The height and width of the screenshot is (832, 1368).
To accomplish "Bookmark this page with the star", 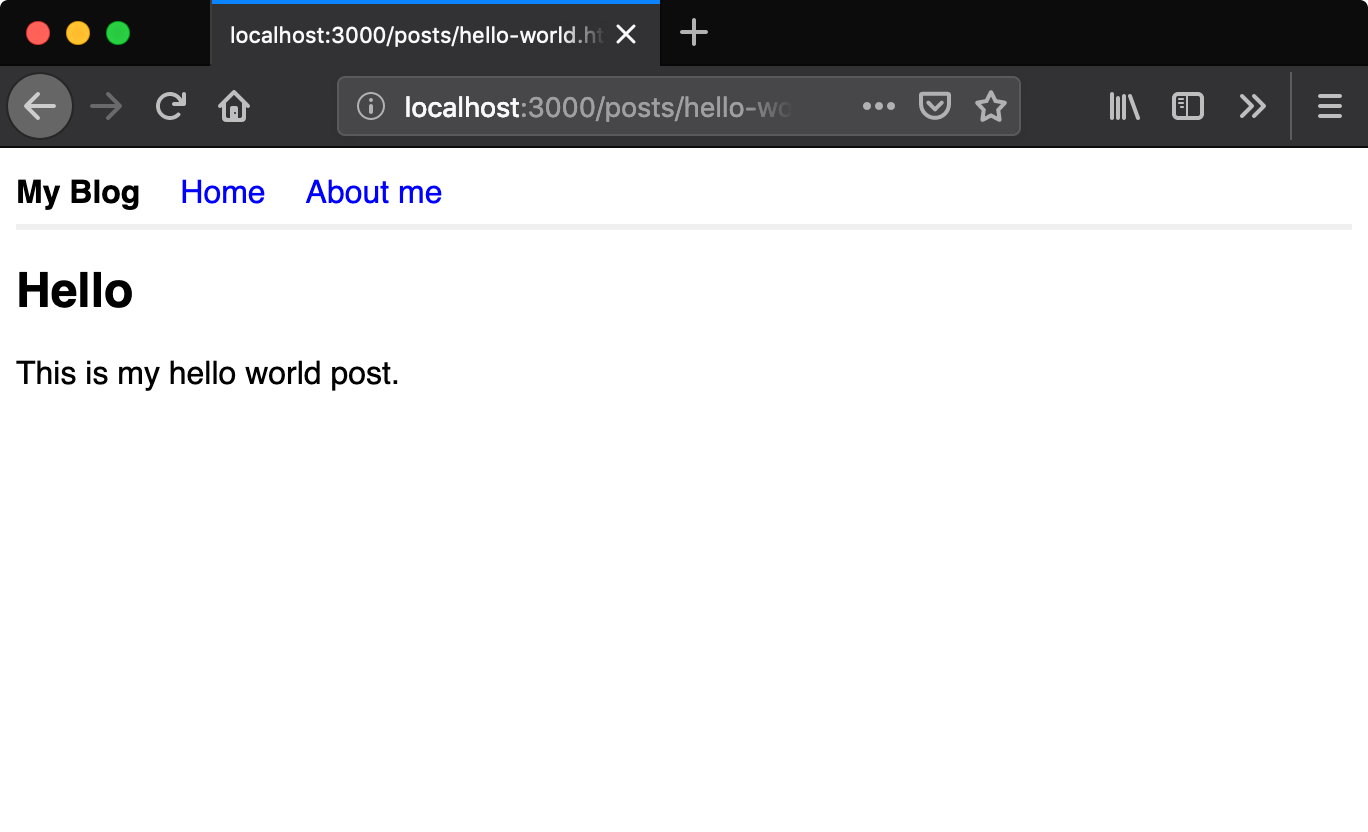I will pos(990,106).
